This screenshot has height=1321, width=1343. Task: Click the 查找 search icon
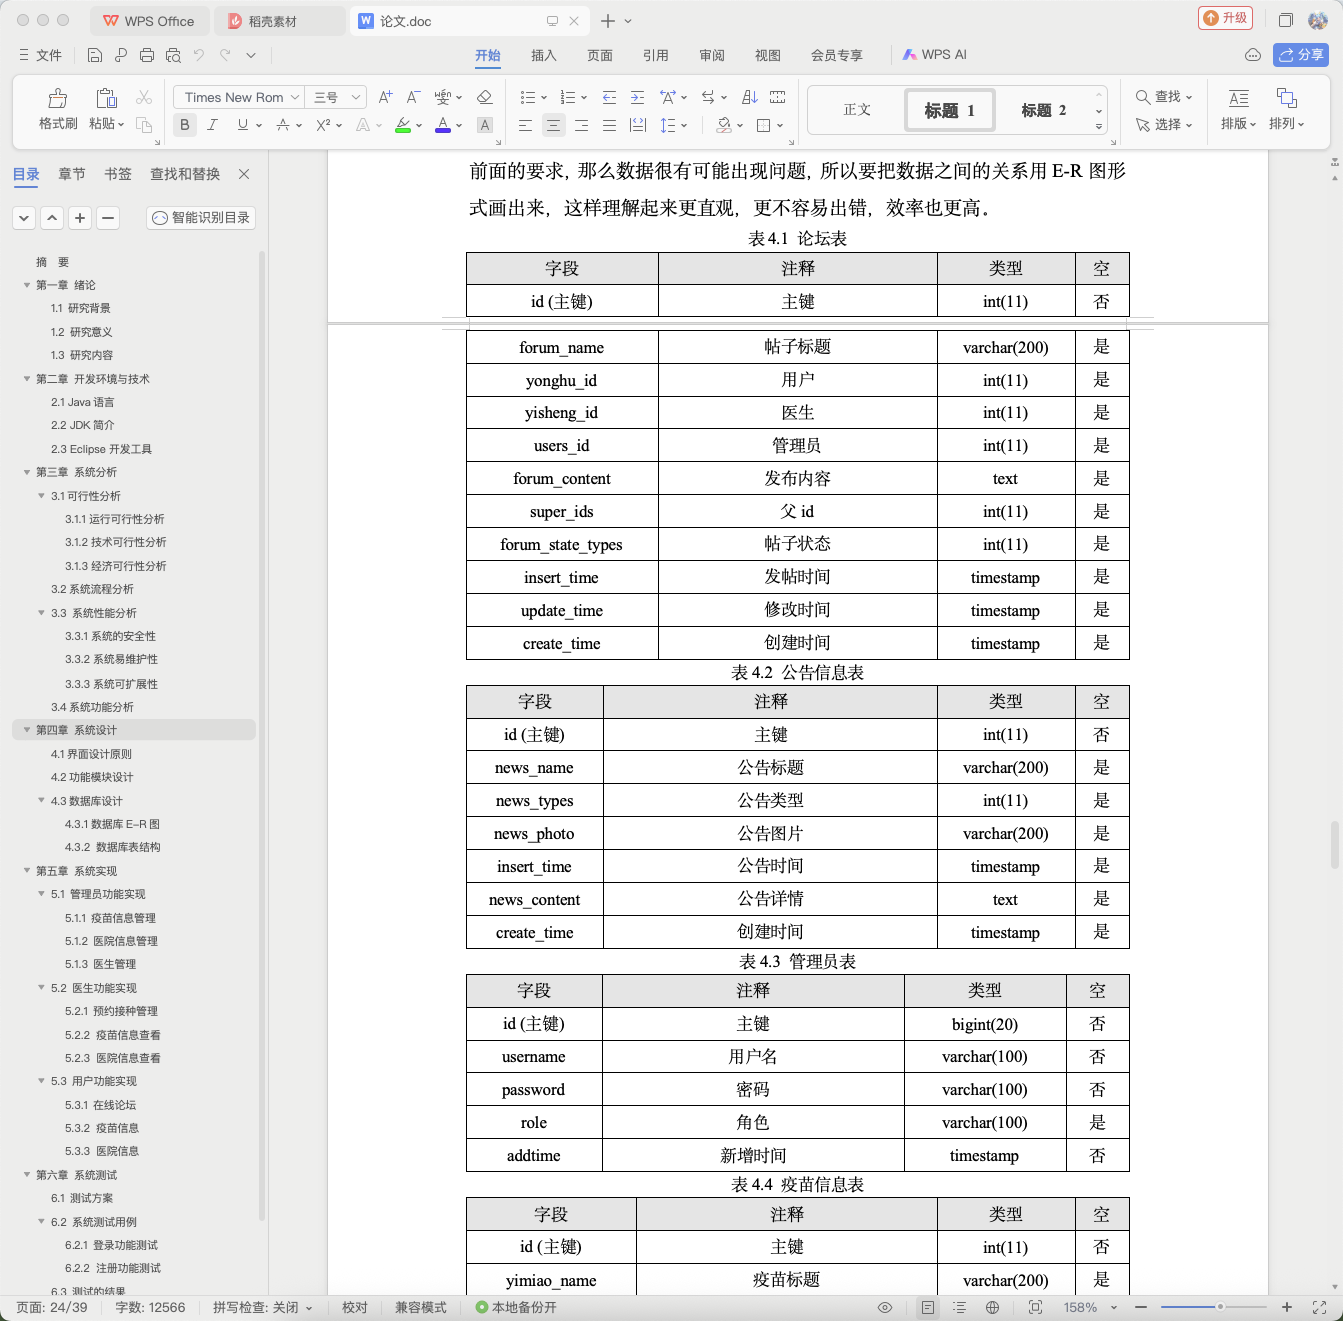pyautogui.click(x=1142, y=97)
